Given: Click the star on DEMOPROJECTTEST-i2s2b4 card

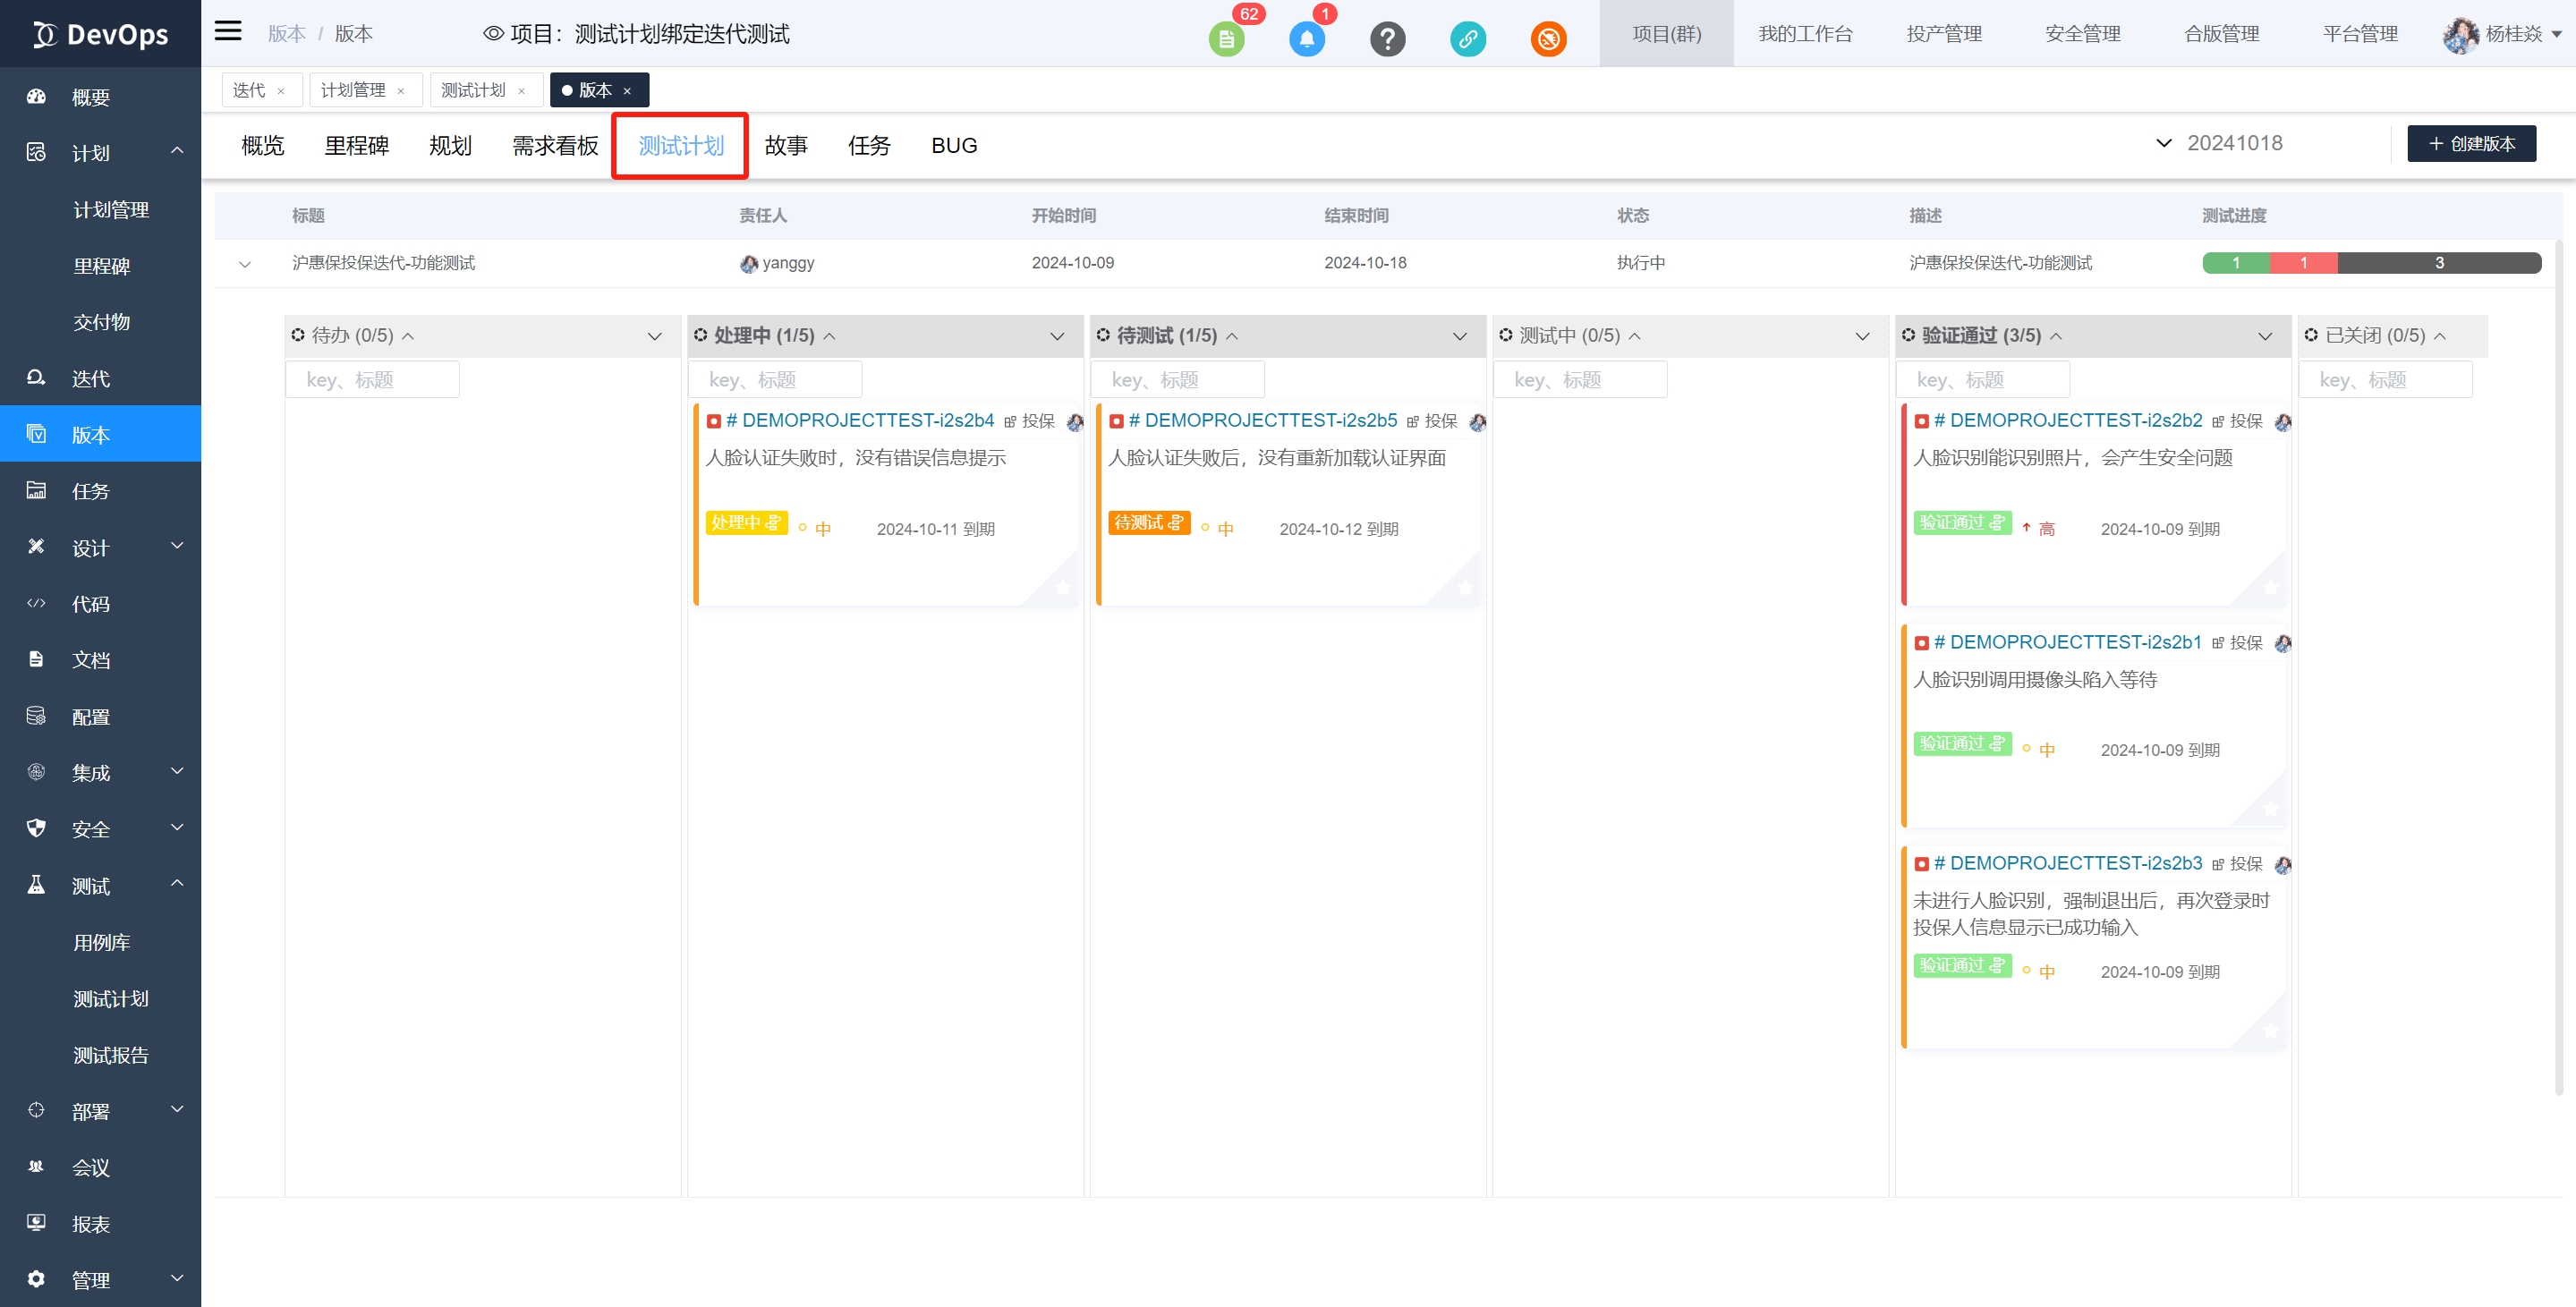Looking at the screenshot, I should (1063, 588).
